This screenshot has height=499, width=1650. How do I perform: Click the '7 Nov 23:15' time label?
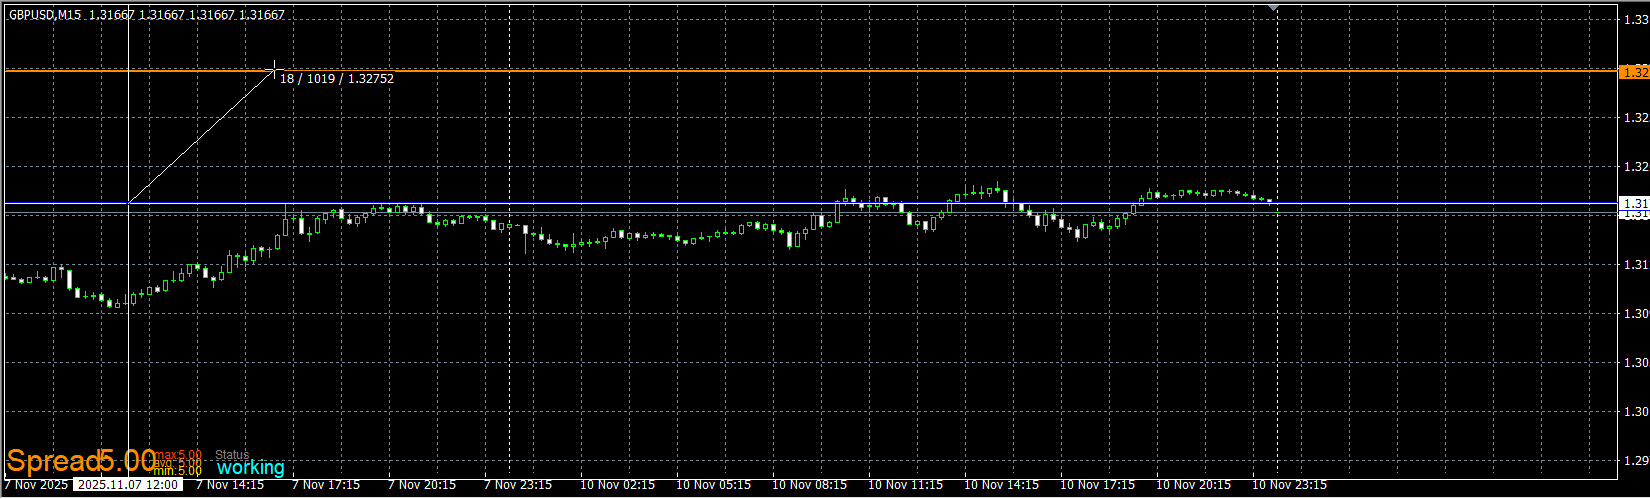[518, 485]
